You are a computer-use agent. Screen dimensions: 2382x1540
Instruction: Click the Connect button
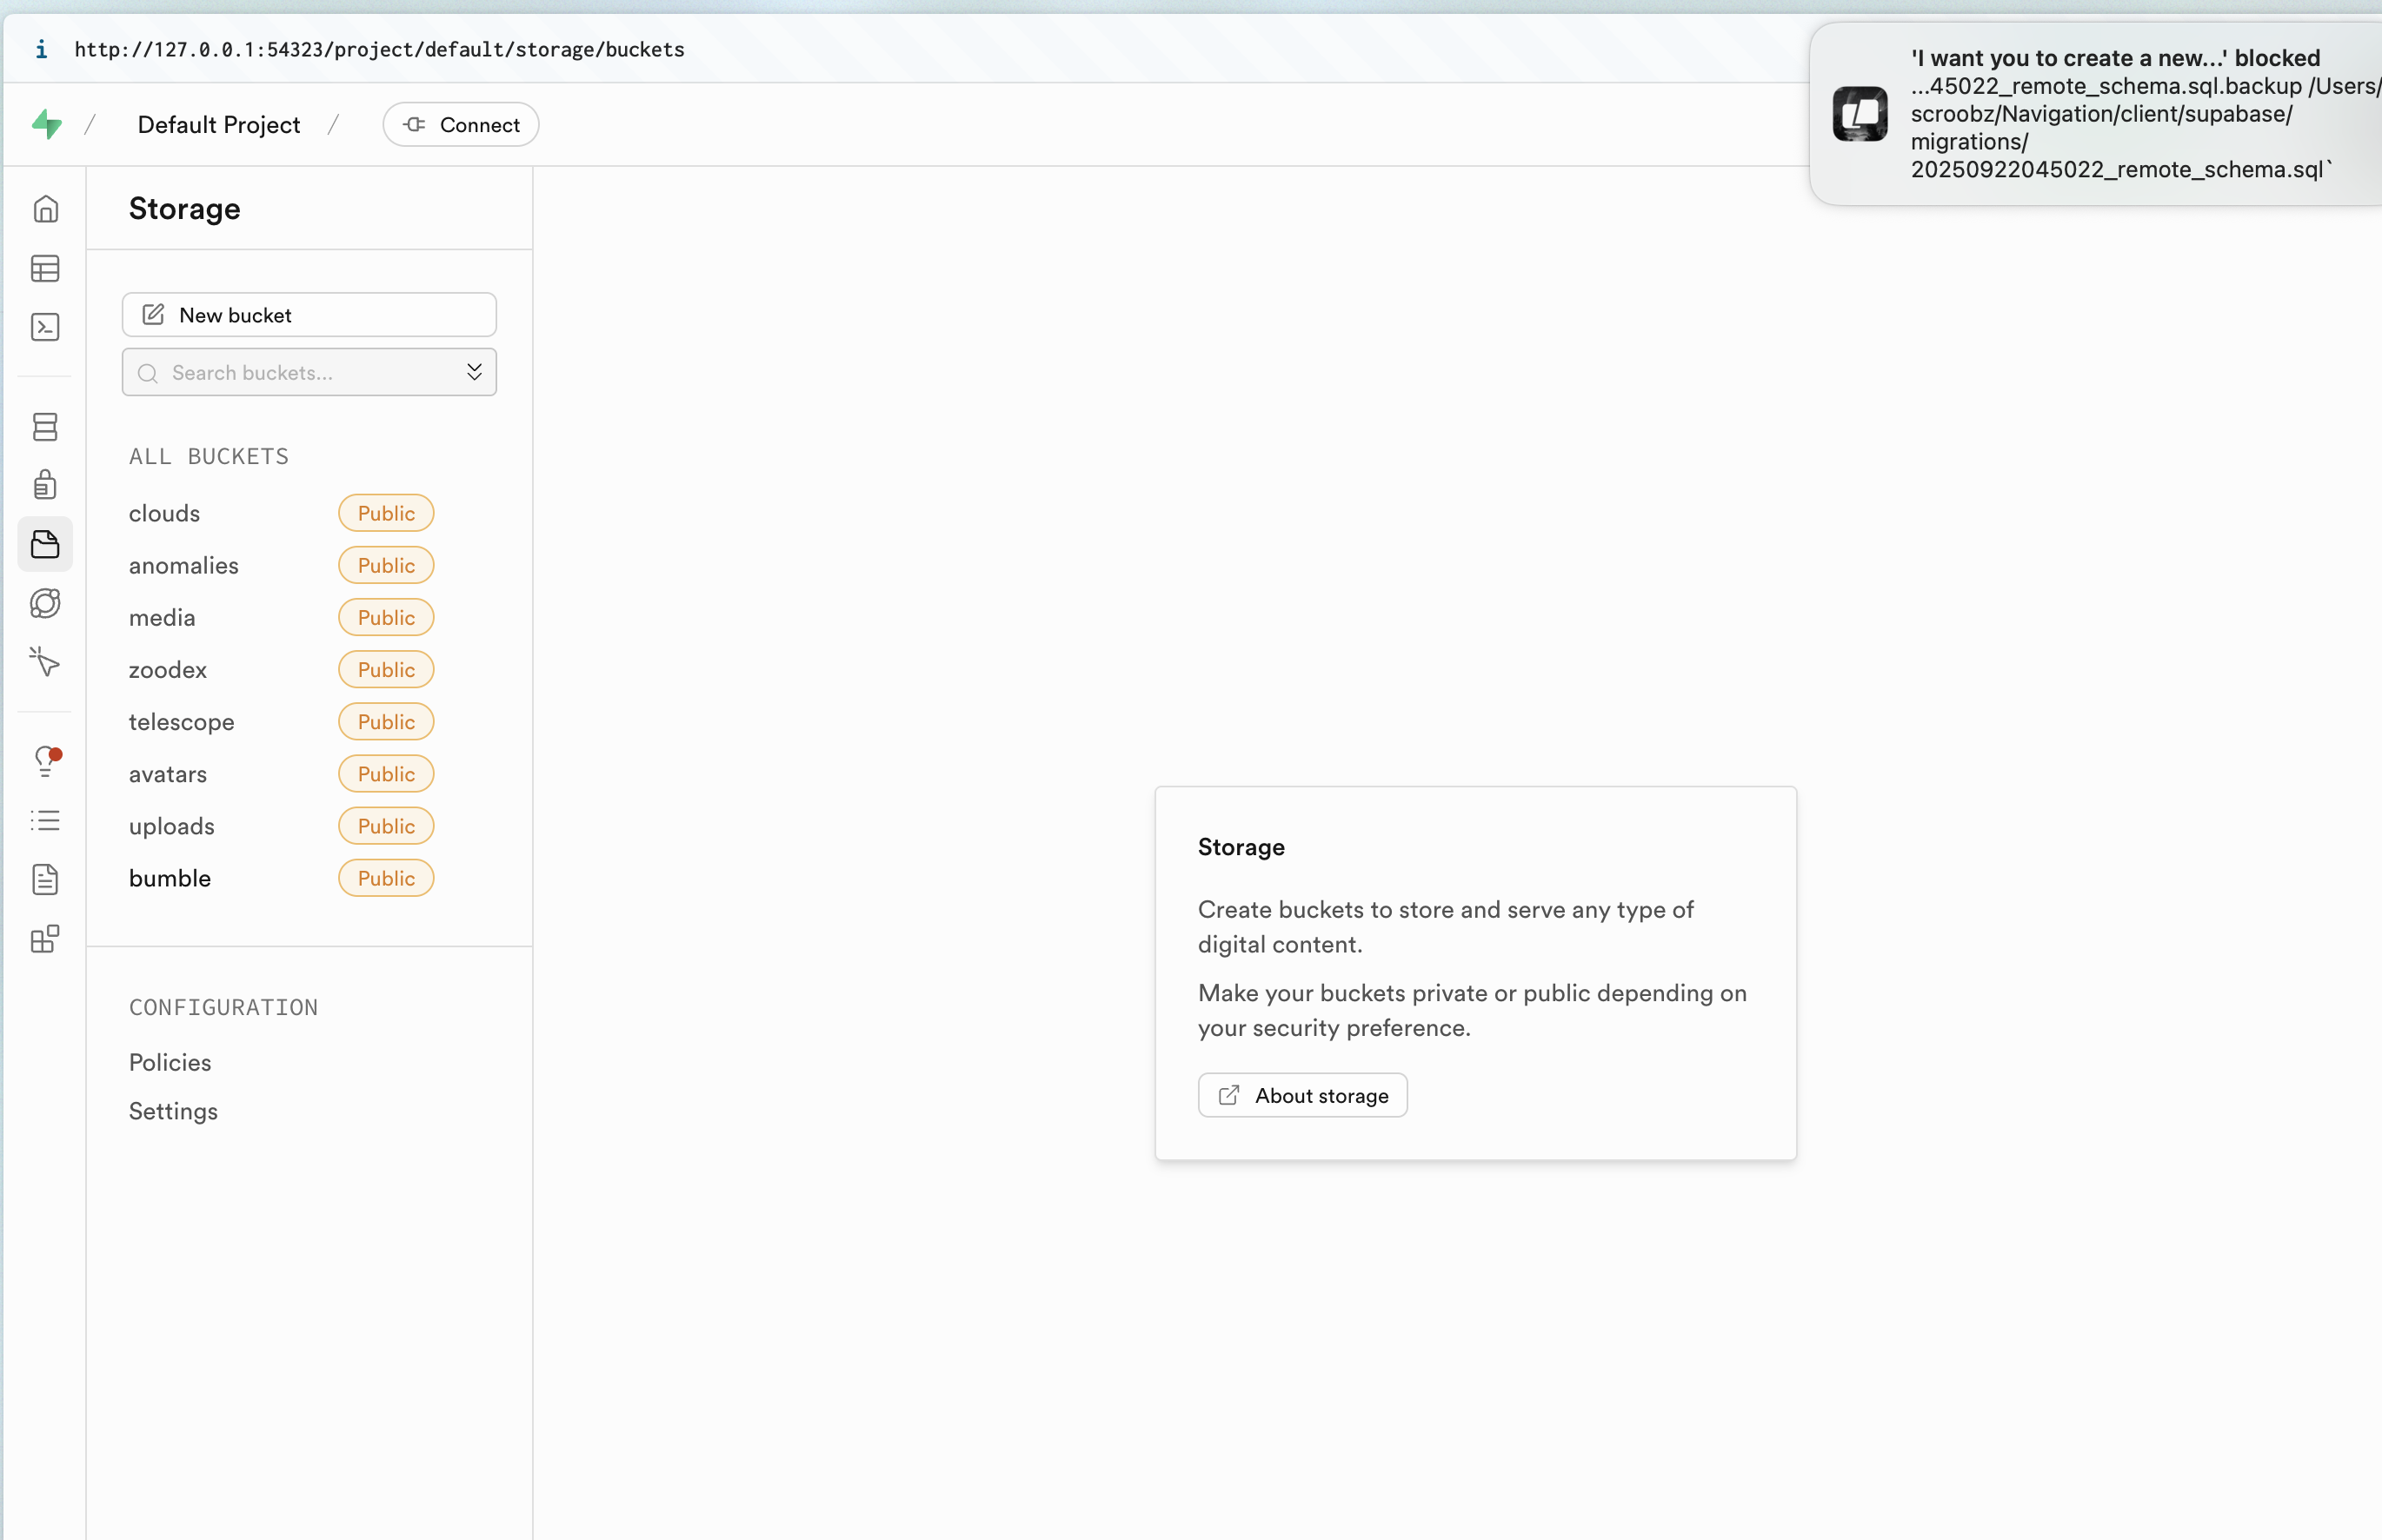click(x=461, y=125)
